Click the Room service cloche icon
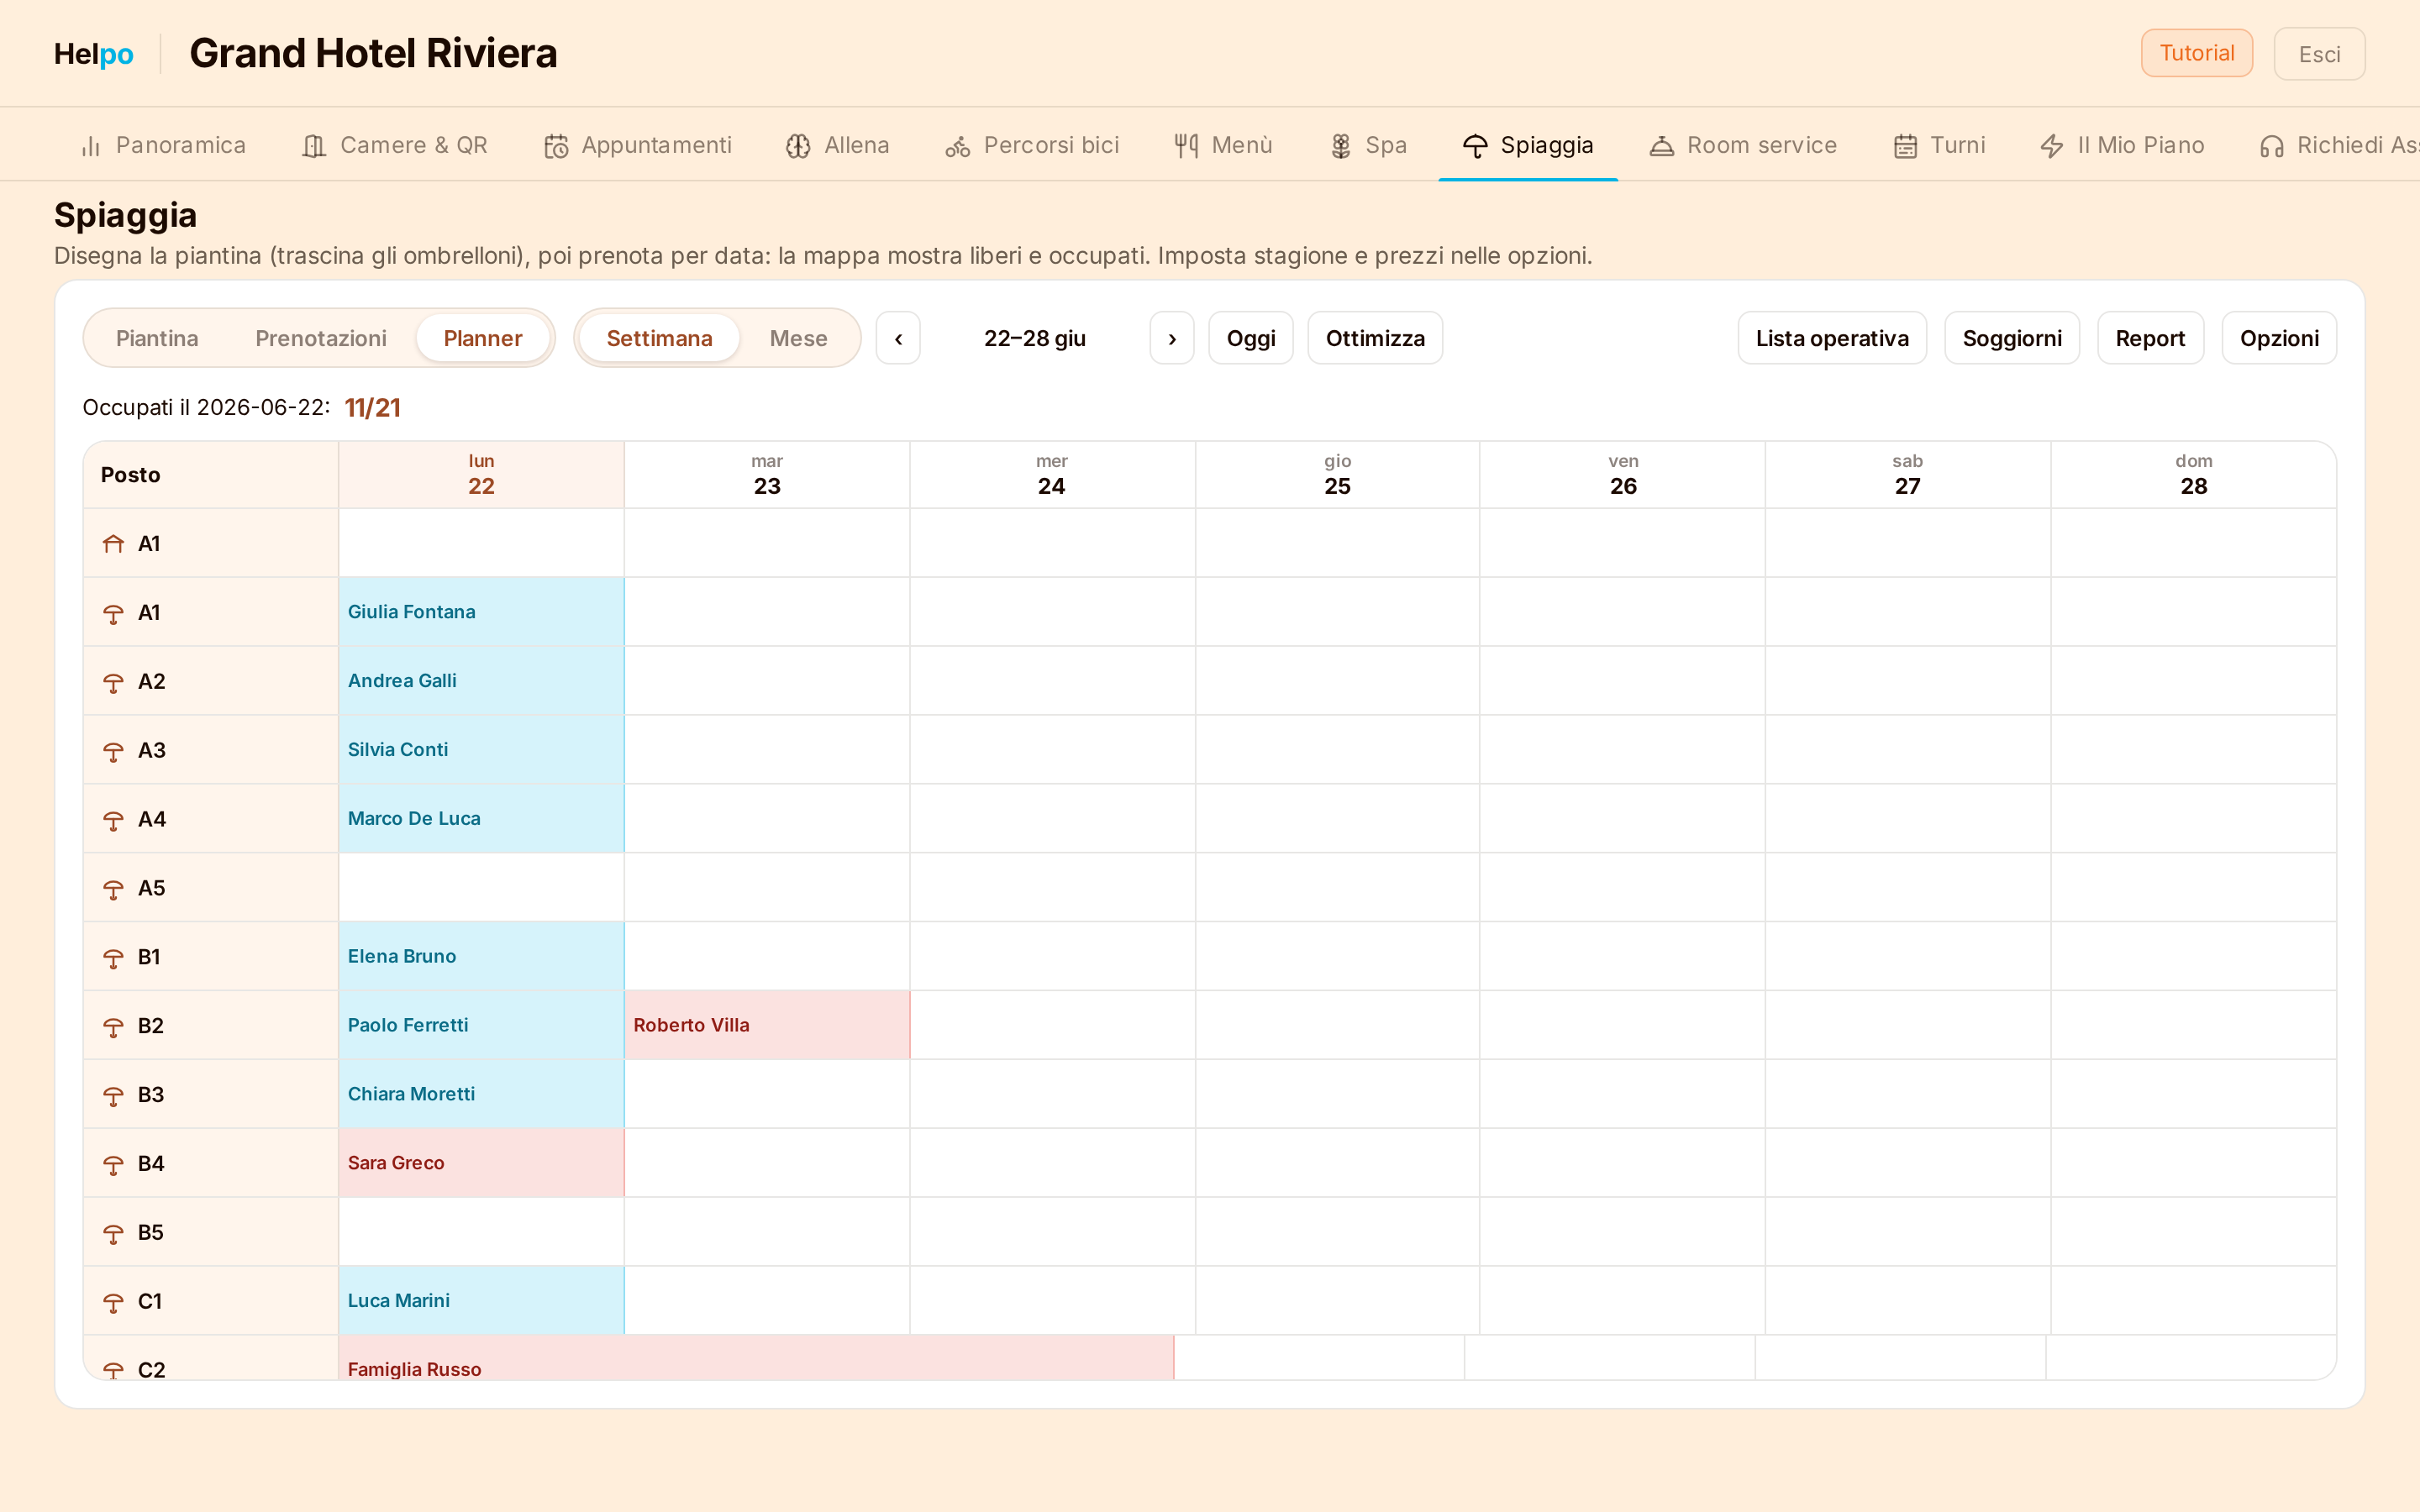The width and height of the screenshot is (2420, 1512). pos(1661,146)
